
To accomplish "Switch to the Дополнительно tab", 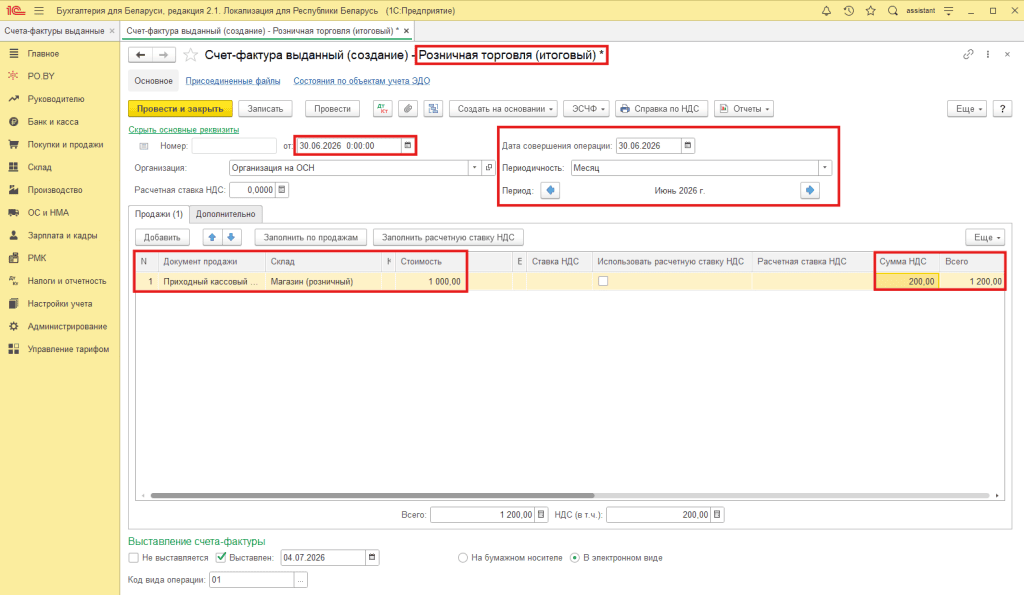I will click(x=225, y=214).
